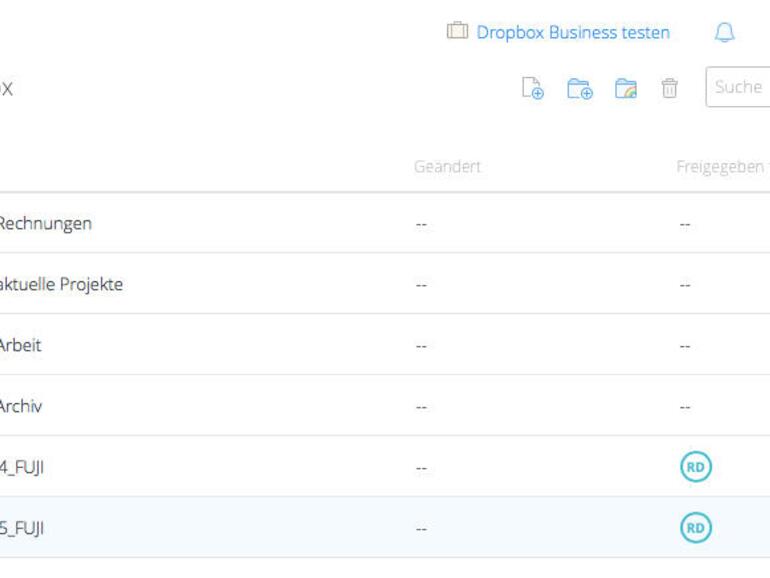Select the Rechnungen row's Freigegeben cell
The width and height of the screenshot is (770, 578).
pos(685,224)
